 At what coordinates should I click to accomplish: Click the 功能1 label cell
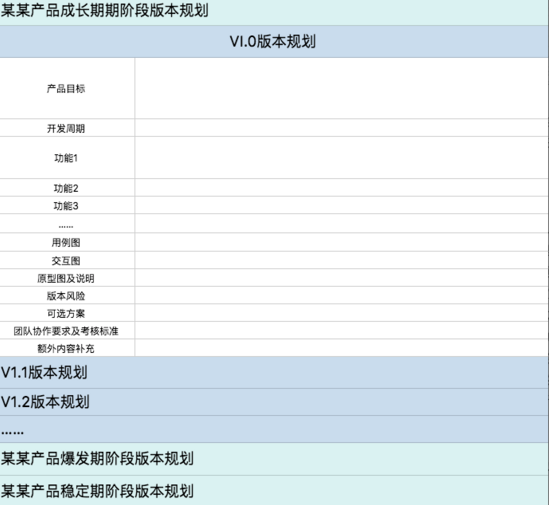pos(67,158)
